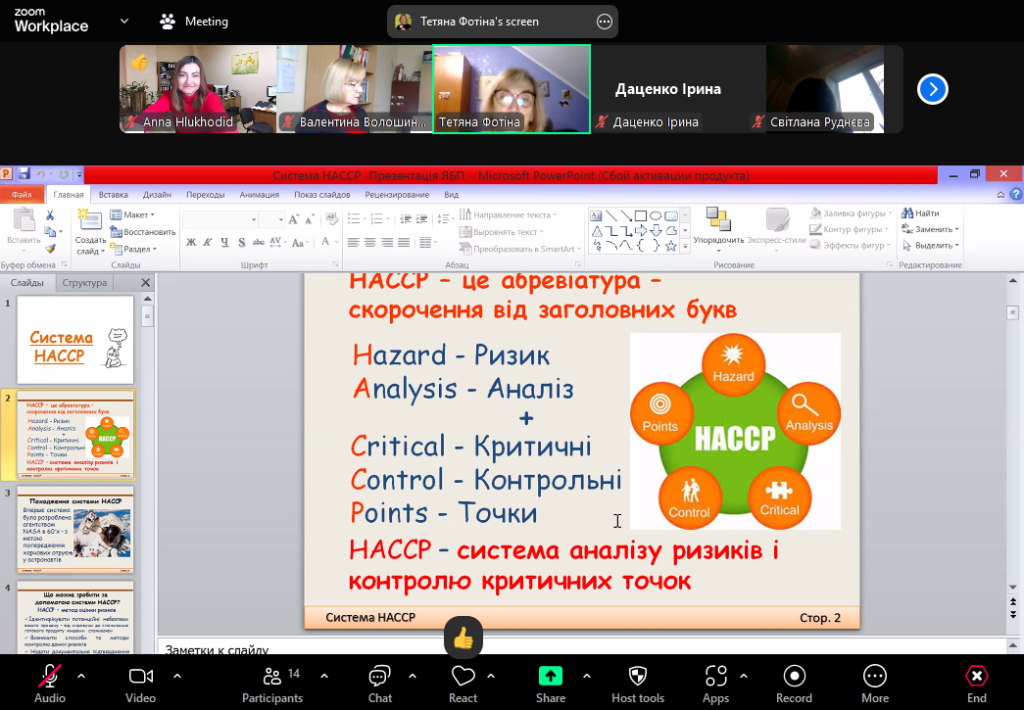
Task: Click the More ellipsis icon
Action: tap(875, 675)
